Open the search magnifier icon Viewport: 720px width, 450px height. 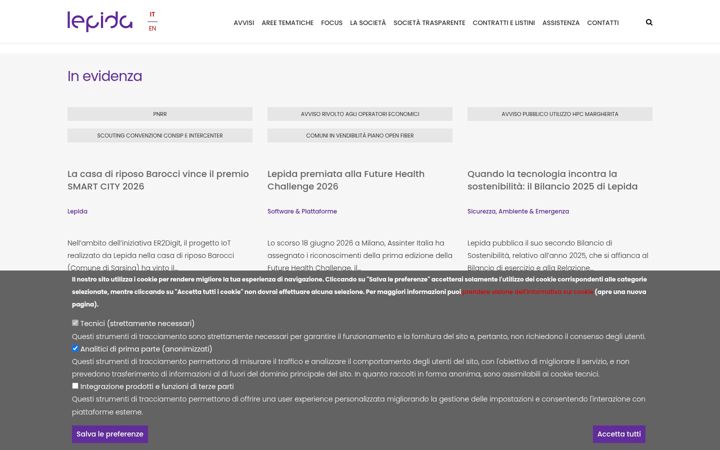click(649, 22)
